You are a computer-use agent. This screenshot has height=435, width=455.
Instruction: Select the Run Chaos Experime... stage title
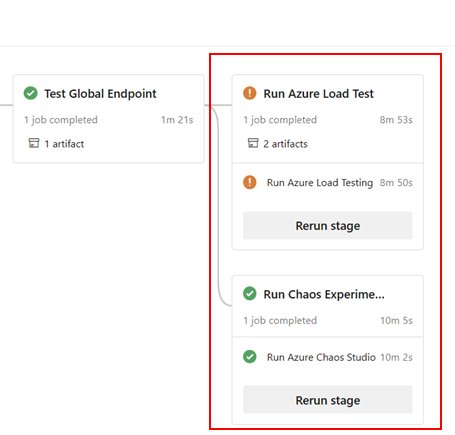point(324,294)
